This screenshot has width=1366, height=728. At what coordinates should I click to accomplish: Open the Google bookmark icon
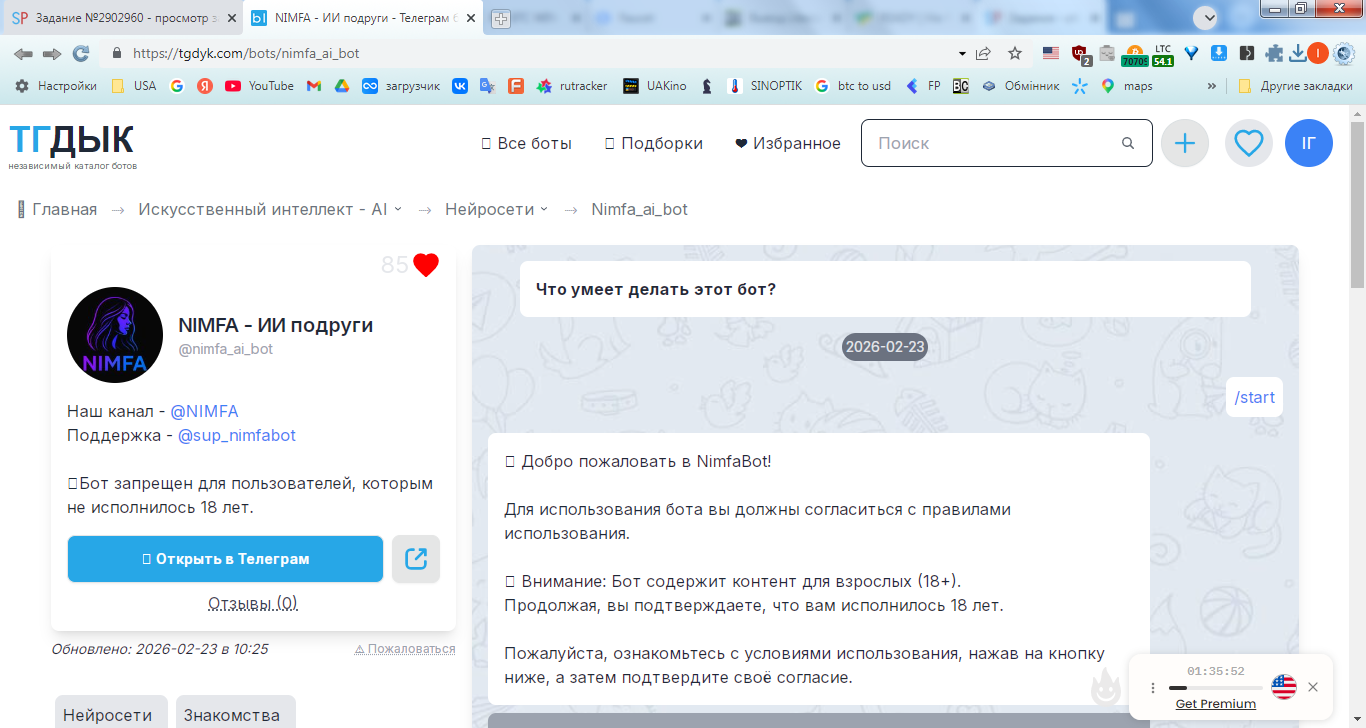pos(177,86)
